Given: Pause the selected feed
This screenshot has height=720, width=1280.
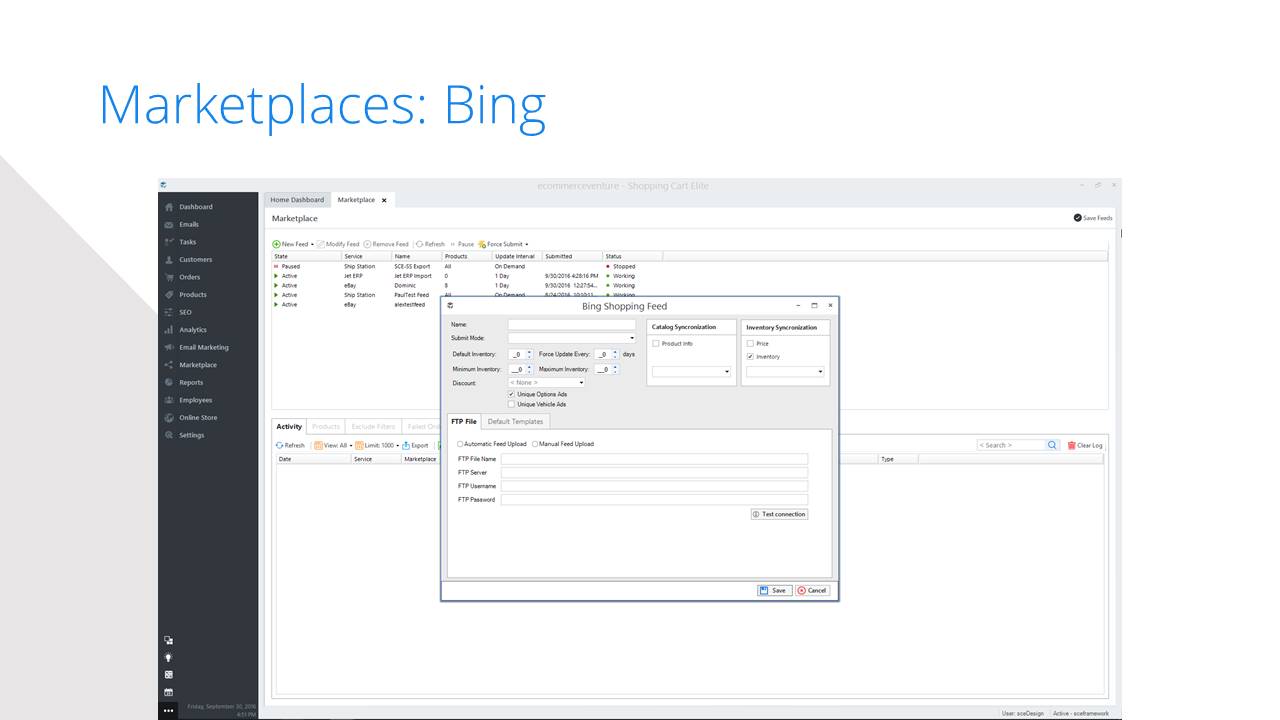Looking at the screenshot, I should (462, 244).
